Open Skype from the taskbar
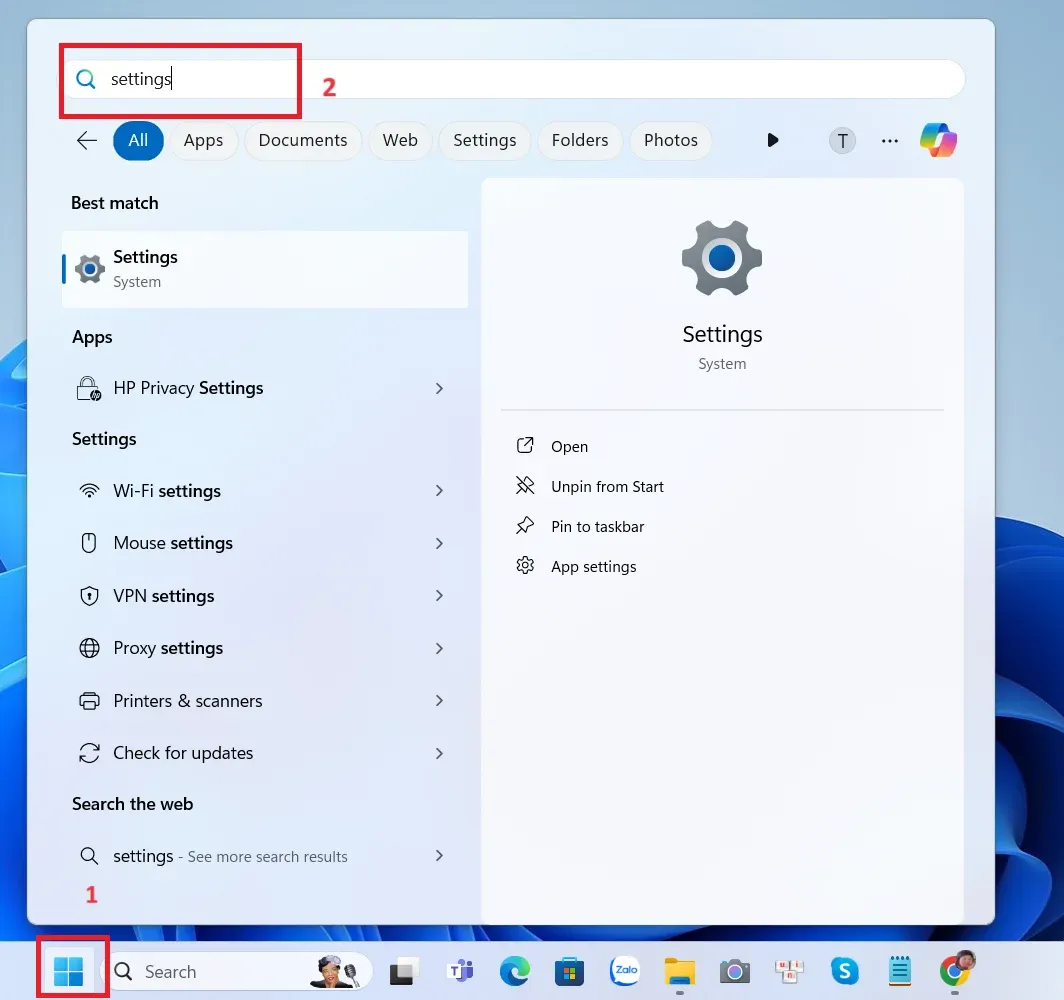The width and height of the screenshot is (1064, 1000). (845, 971)
